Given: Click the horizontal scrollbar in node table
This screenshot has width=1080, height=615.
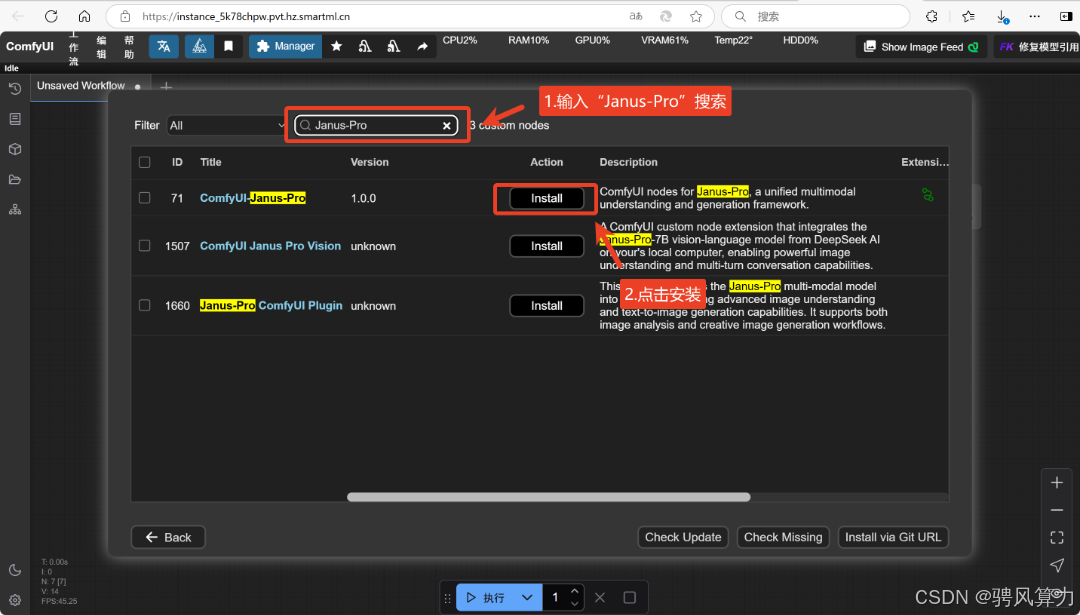Looking at the screenshot, I should (548, 497).
